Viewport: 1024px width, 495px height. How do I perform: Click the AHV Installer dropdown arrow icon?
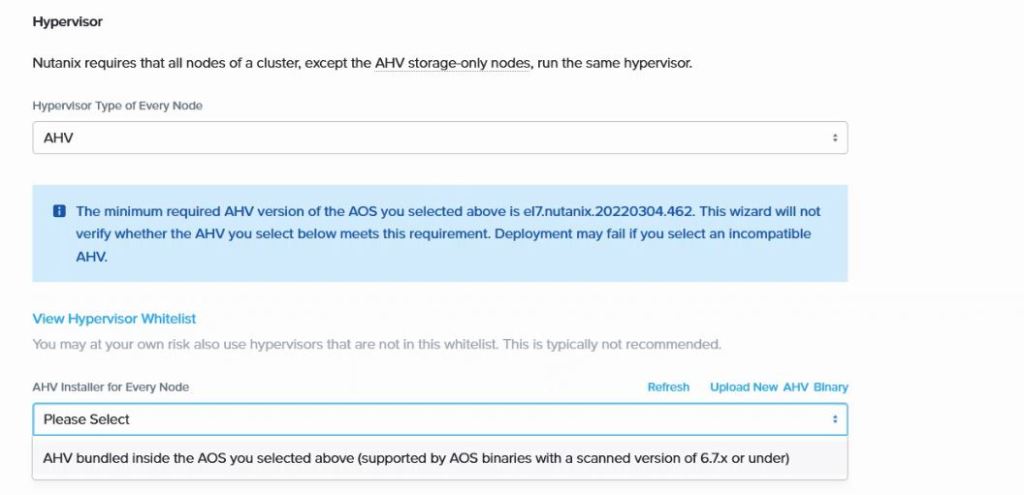pyautogui.click(x=835, y=420)
